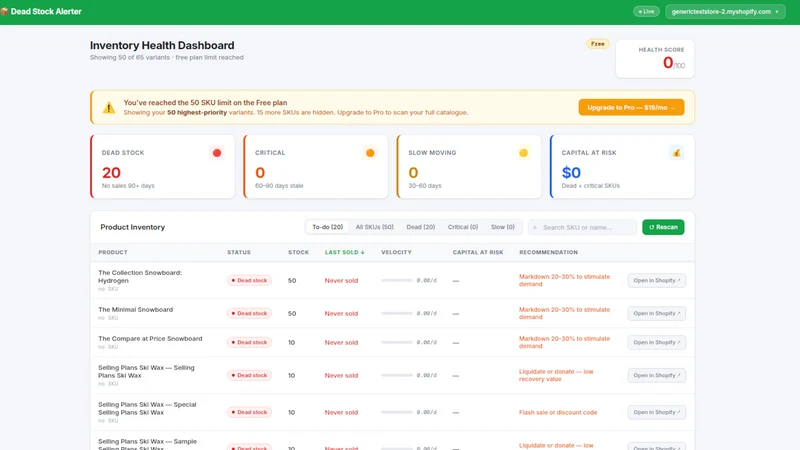Viewport: 800px width, 450px height.
Task: Click Flash sale or discount code recommendation
Action: [558, 412]
